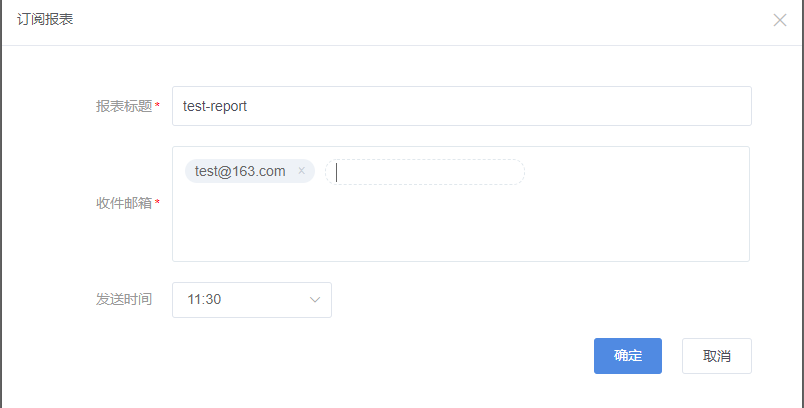Click empty space inside 收件邮箱 box
The image size is (804, 408).
[460, 225]
